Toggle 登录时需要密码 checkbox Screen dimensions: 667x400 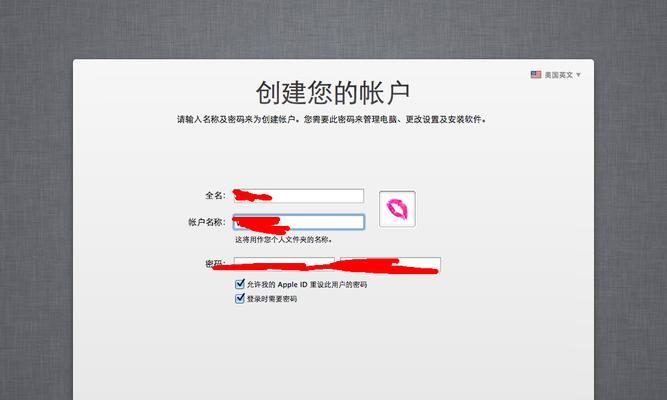click(x=240, y=298)
